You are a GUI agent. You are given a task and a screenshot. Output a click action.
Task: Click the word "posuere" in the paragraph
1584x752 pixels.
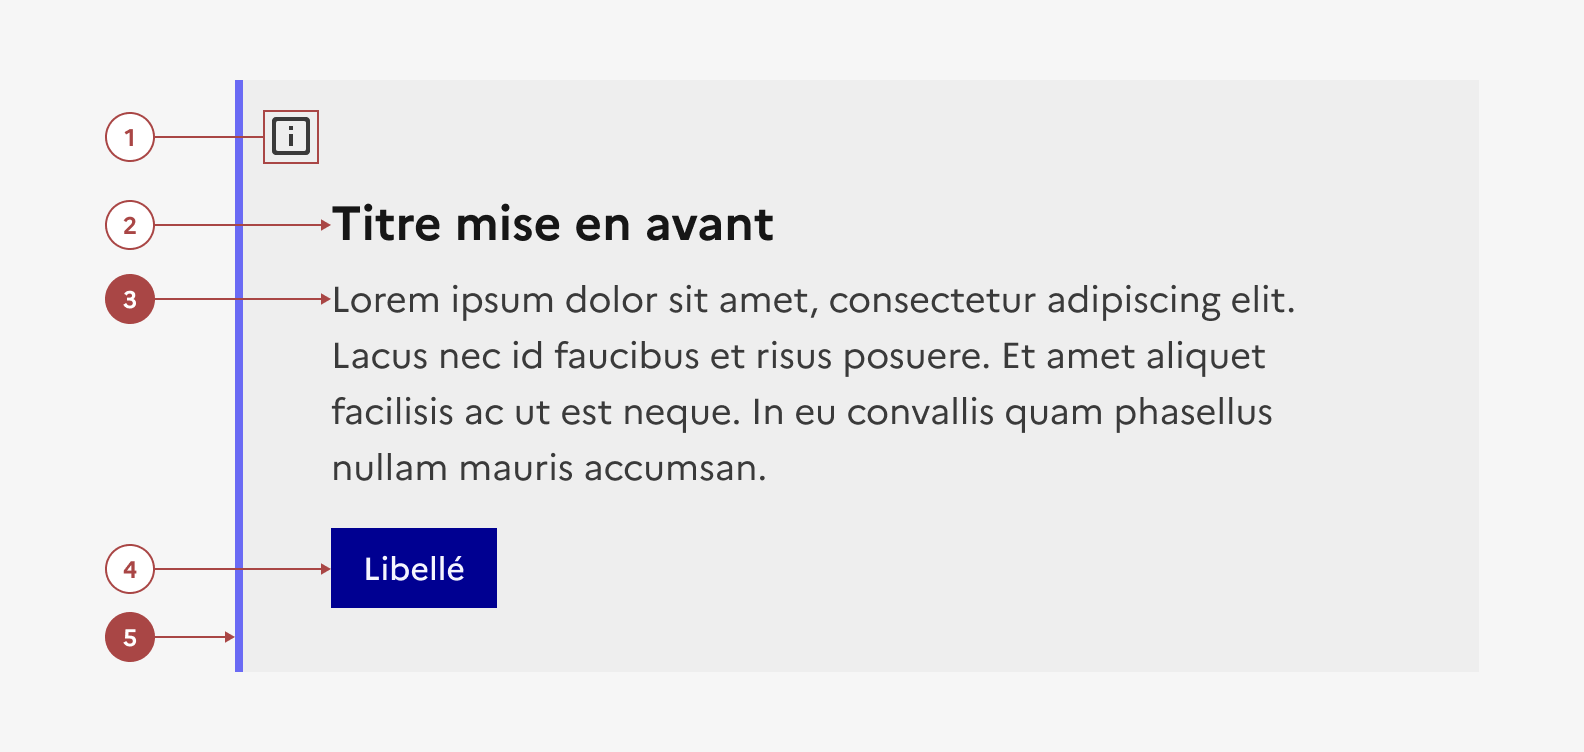pyautogui.click(x=913, y=357)
